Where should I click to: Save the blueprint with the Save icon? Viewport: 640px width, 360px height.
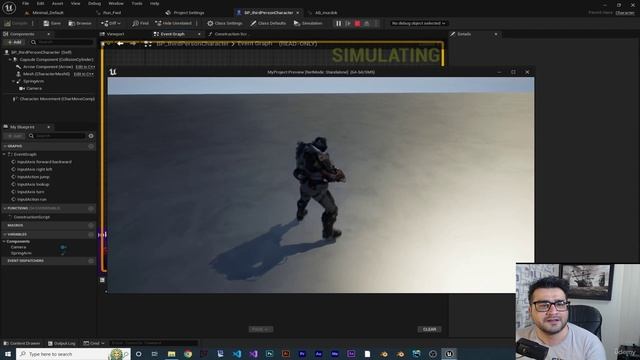(x=52, y=23)
